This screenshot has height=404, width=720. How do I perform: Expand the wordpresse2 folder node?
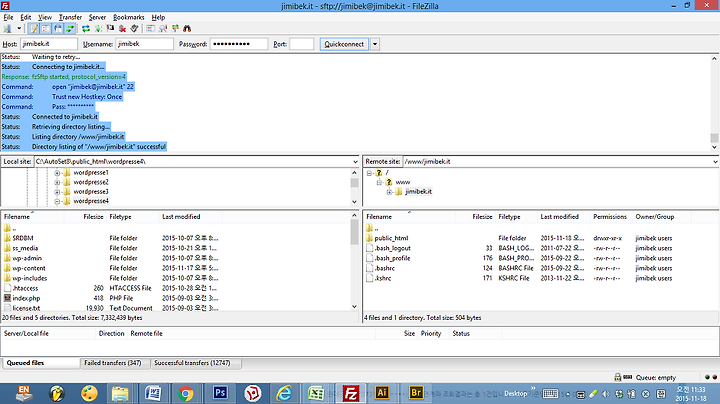tap(57, 182)
